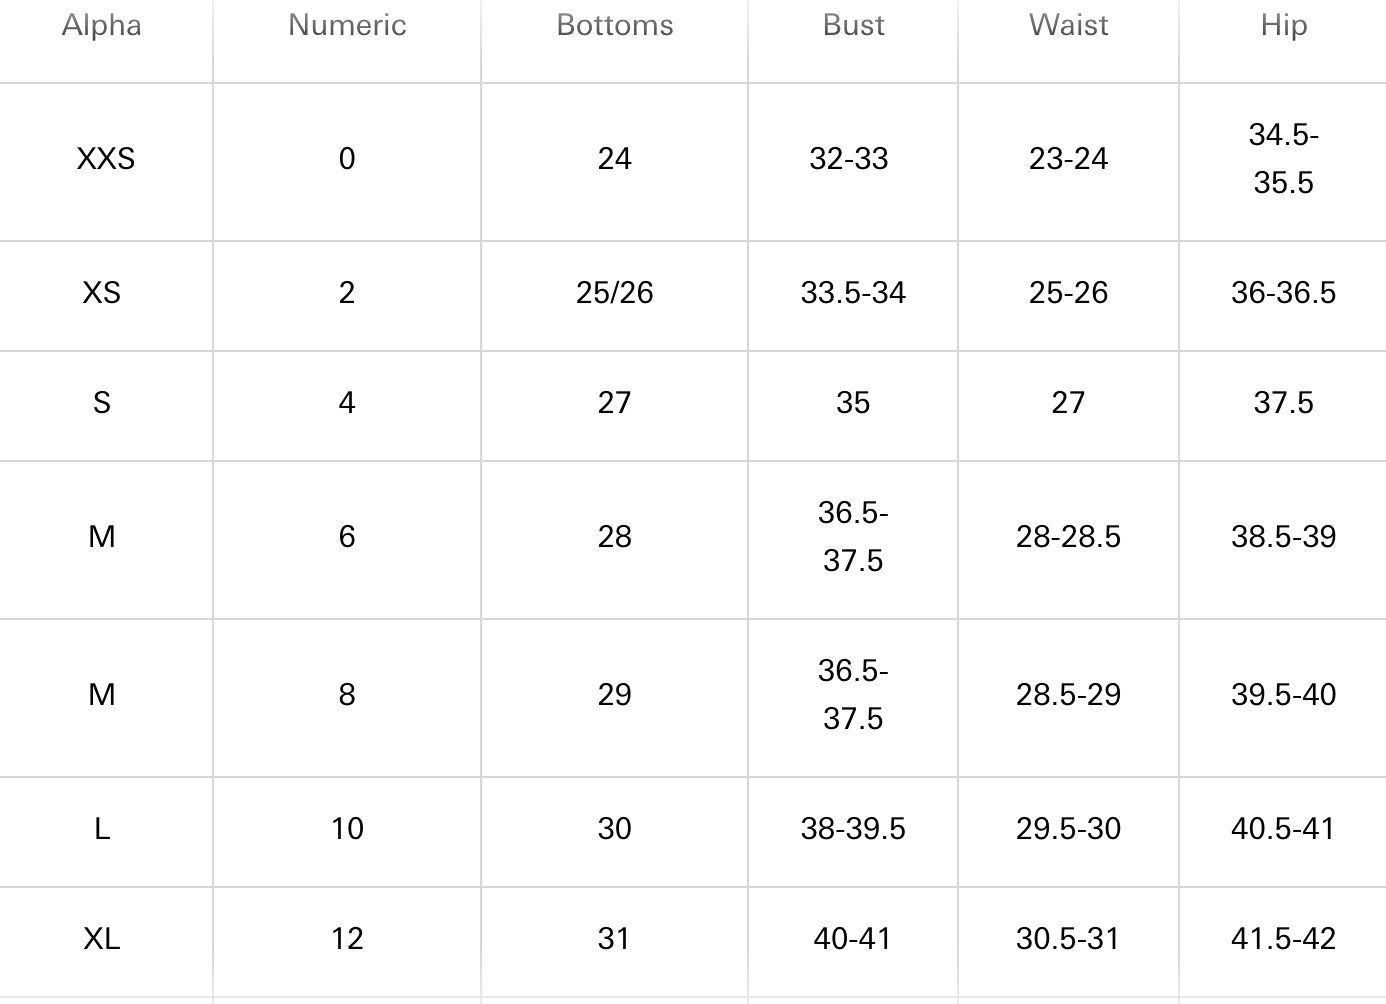This screenshot has width=1386, height=1004.
Task: Select the XL size cell
Action: click(102, 939)
